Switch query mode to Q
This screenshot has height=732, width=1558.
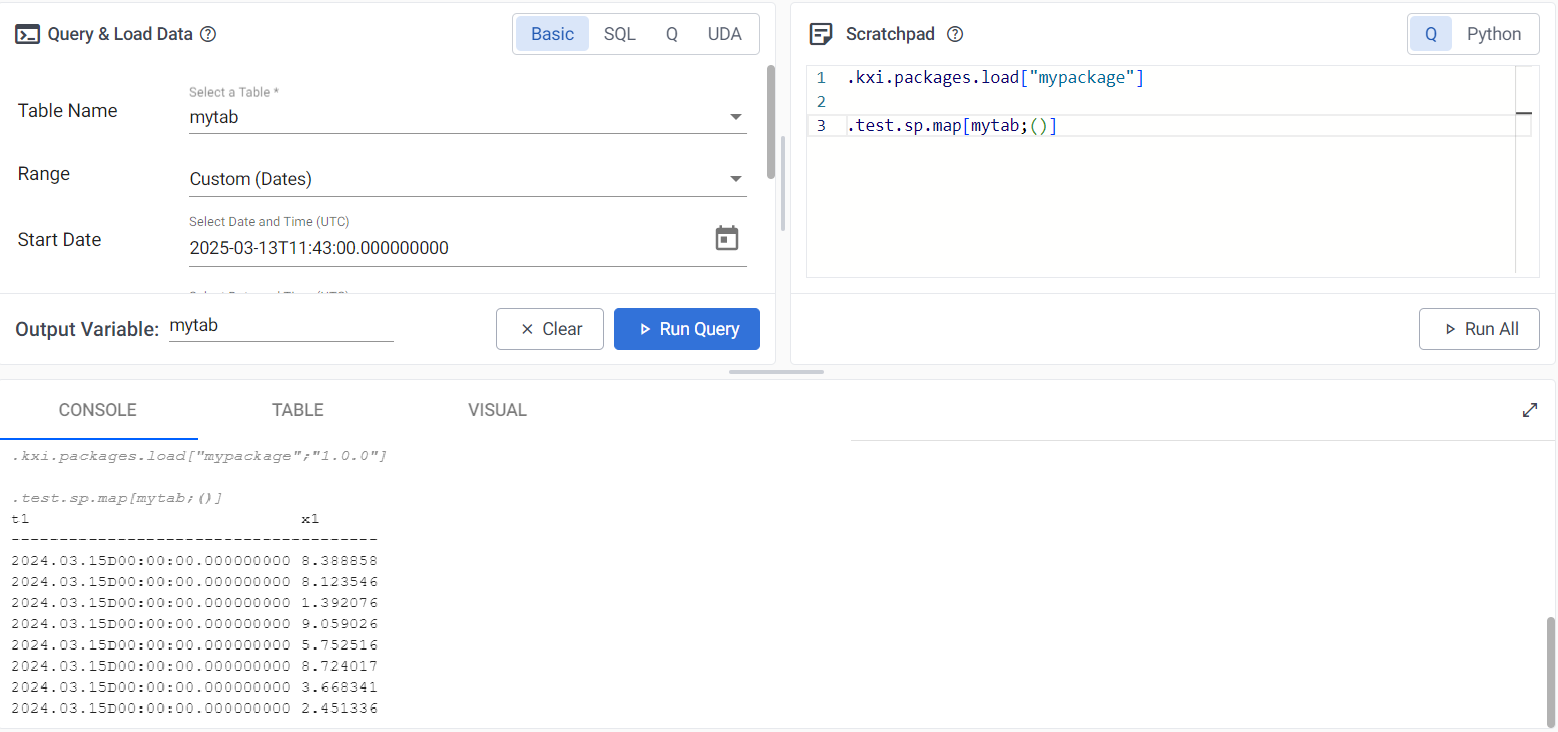(671, 34)
